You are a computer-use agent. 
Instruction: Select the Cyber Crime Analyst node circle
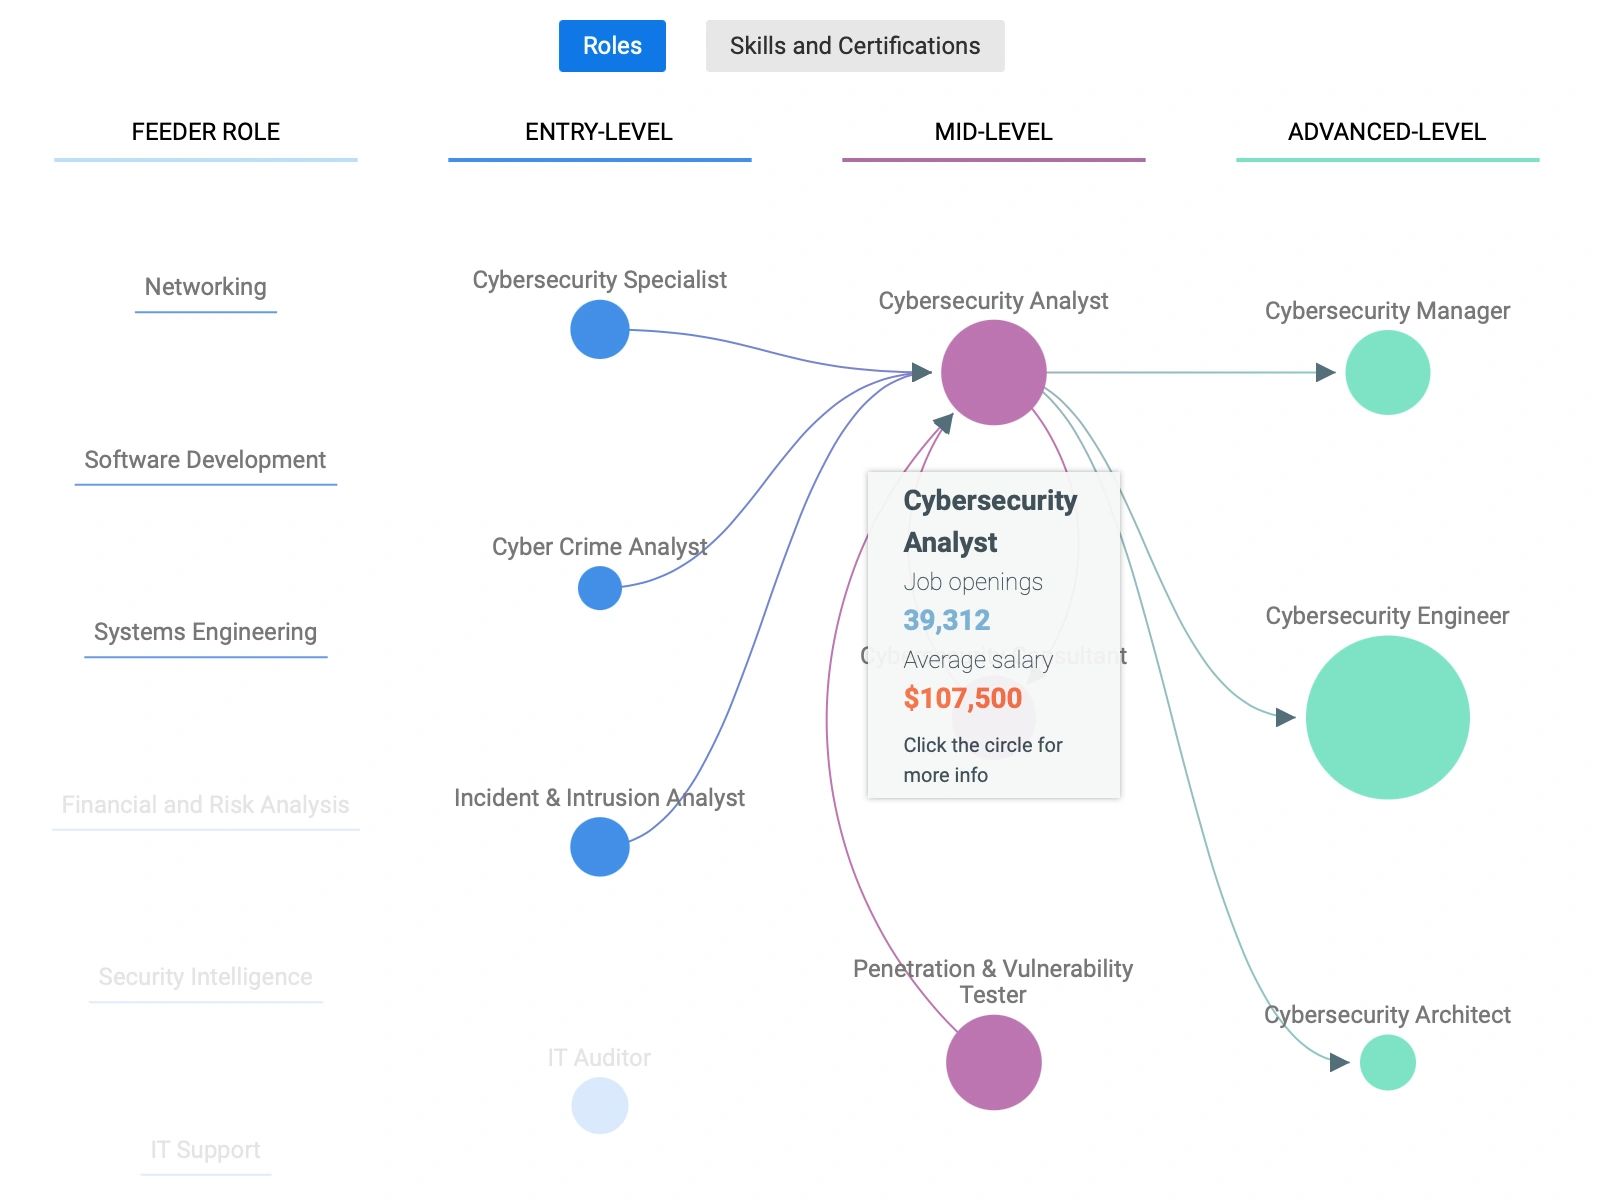599,588
